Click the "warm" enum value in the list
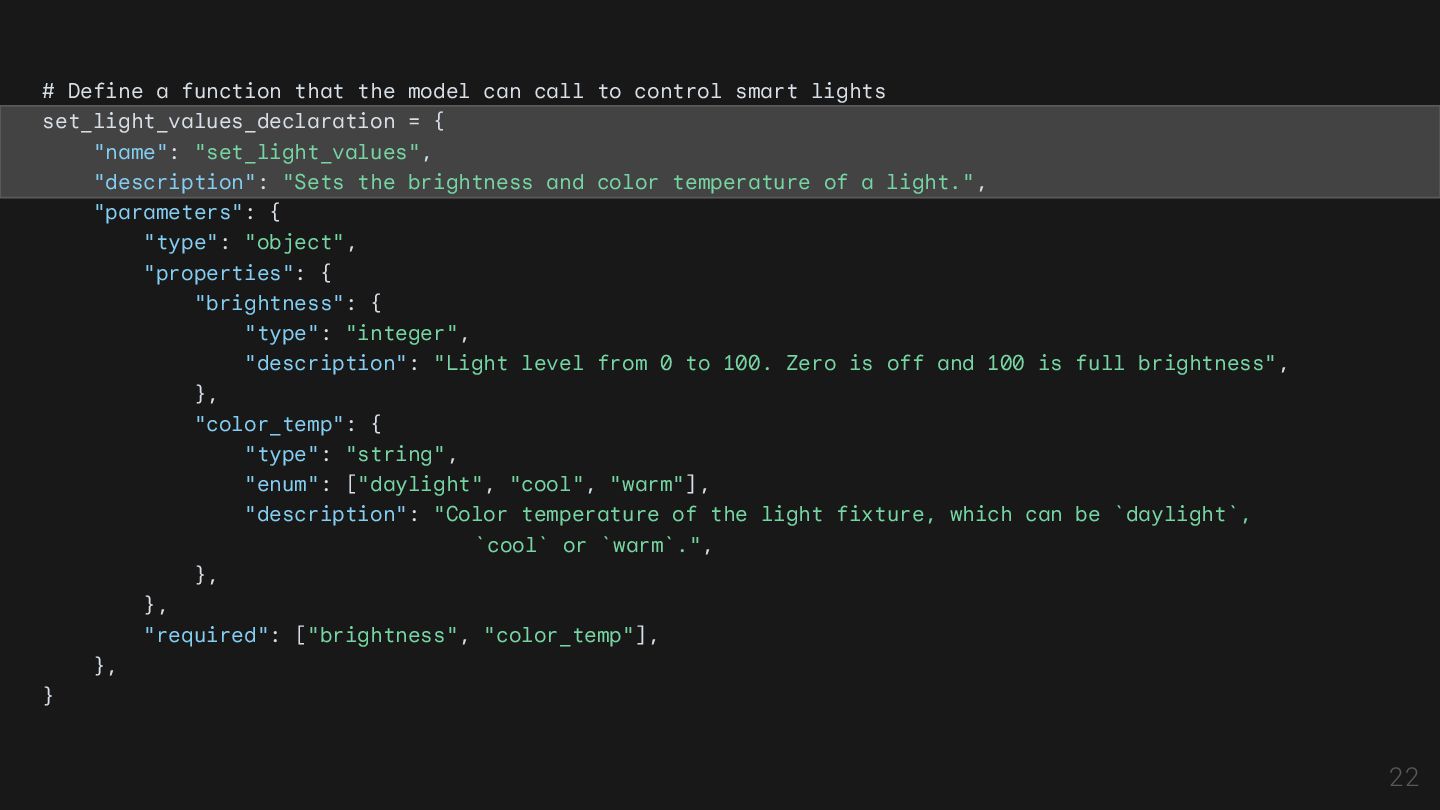Screen dimensions: 1440x810 tap(647, 484)
